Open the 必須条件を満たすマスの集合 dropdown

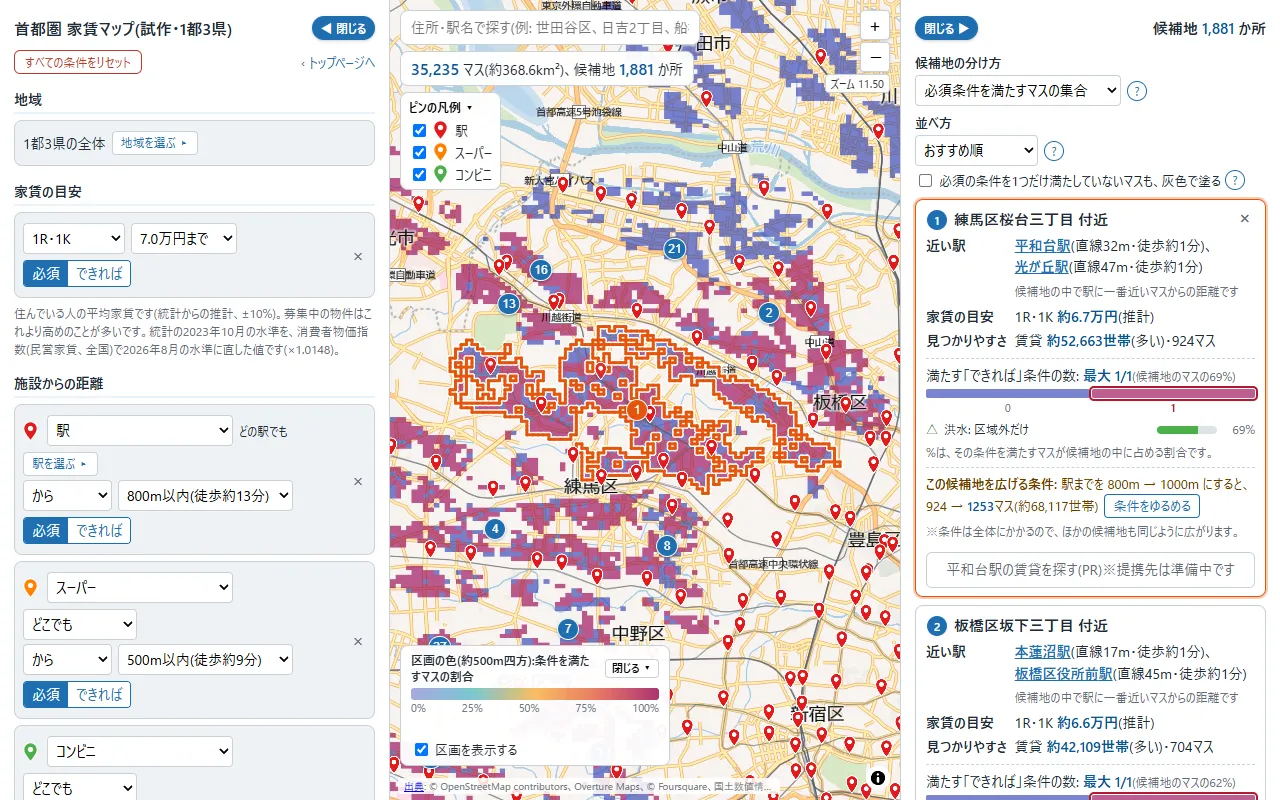pos(1017,91)
